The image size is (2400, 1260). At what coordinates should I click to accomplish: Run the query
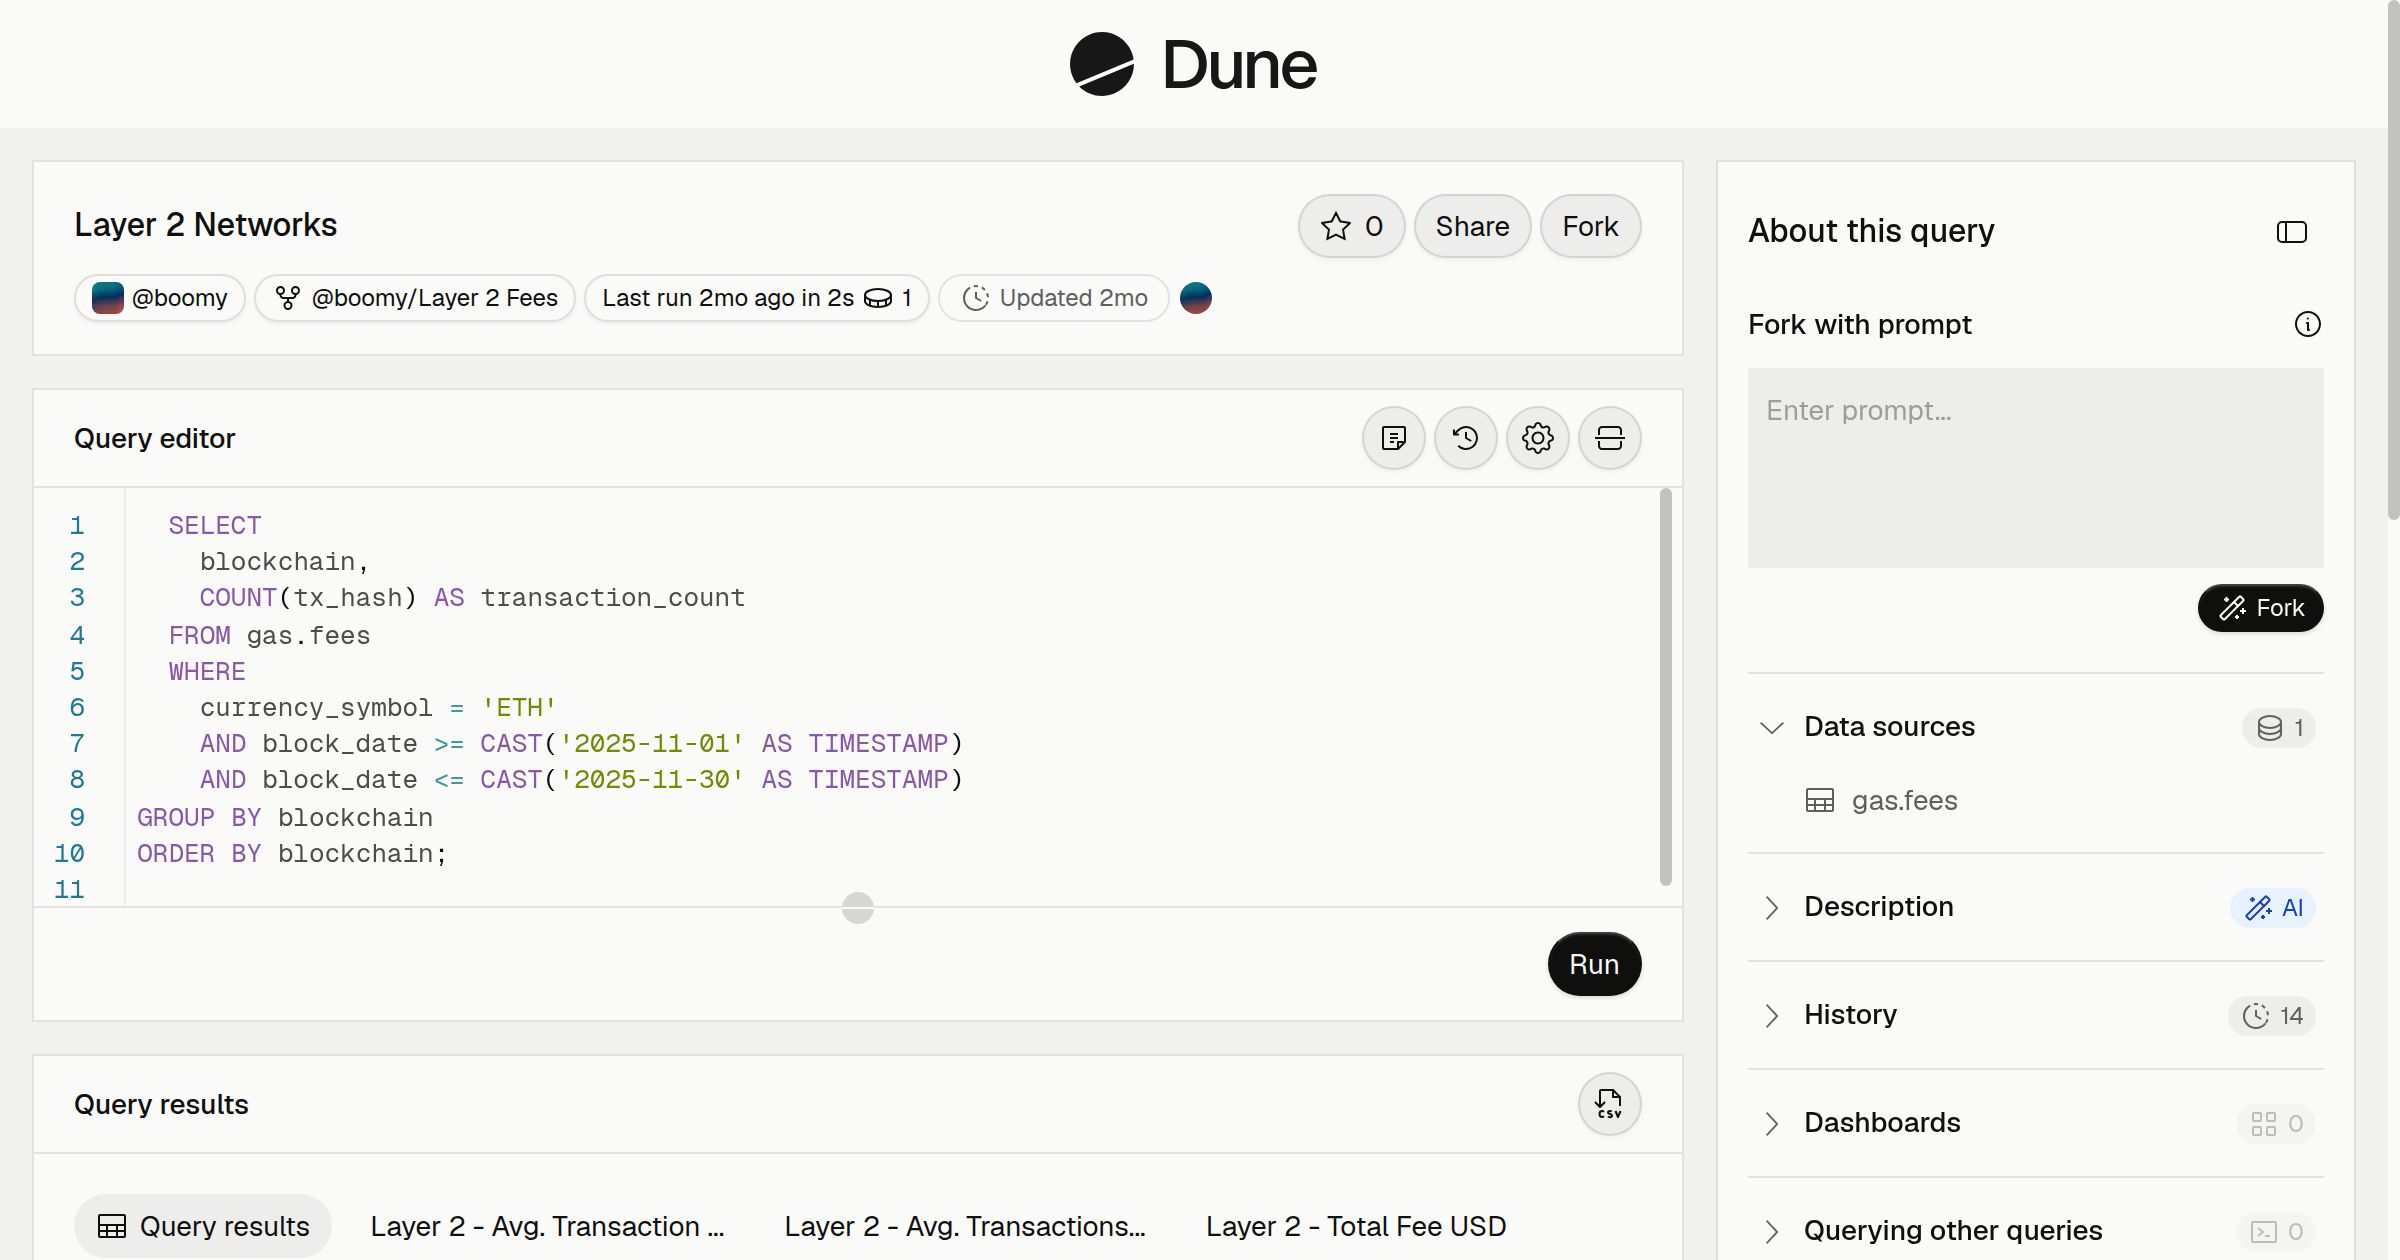coord(1594,964)
